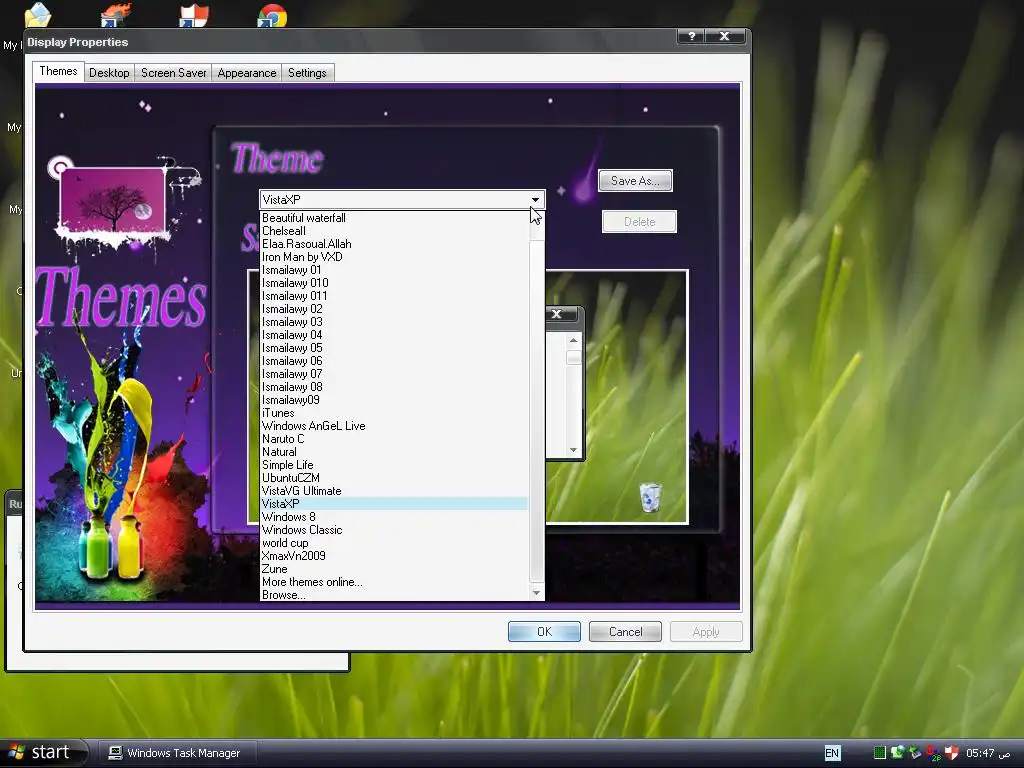The height and width of the screenshot is (768, 1024).
Task: Click shield desktop shortcut icon
Action: click(x=194, y=16)
